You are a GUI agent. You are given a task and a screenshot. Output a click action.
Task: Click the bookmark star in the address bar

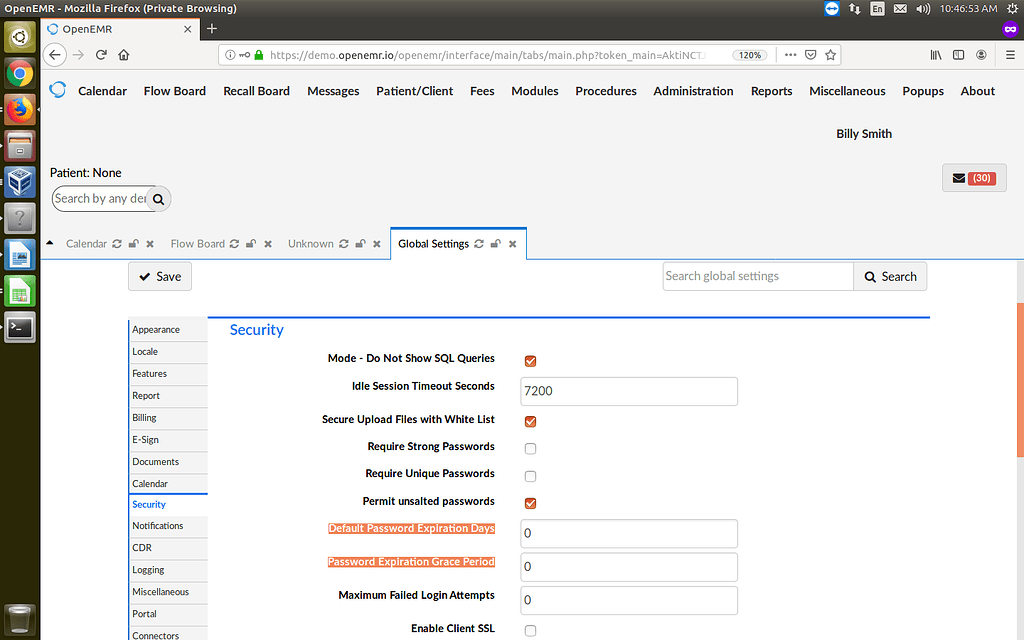830,55
